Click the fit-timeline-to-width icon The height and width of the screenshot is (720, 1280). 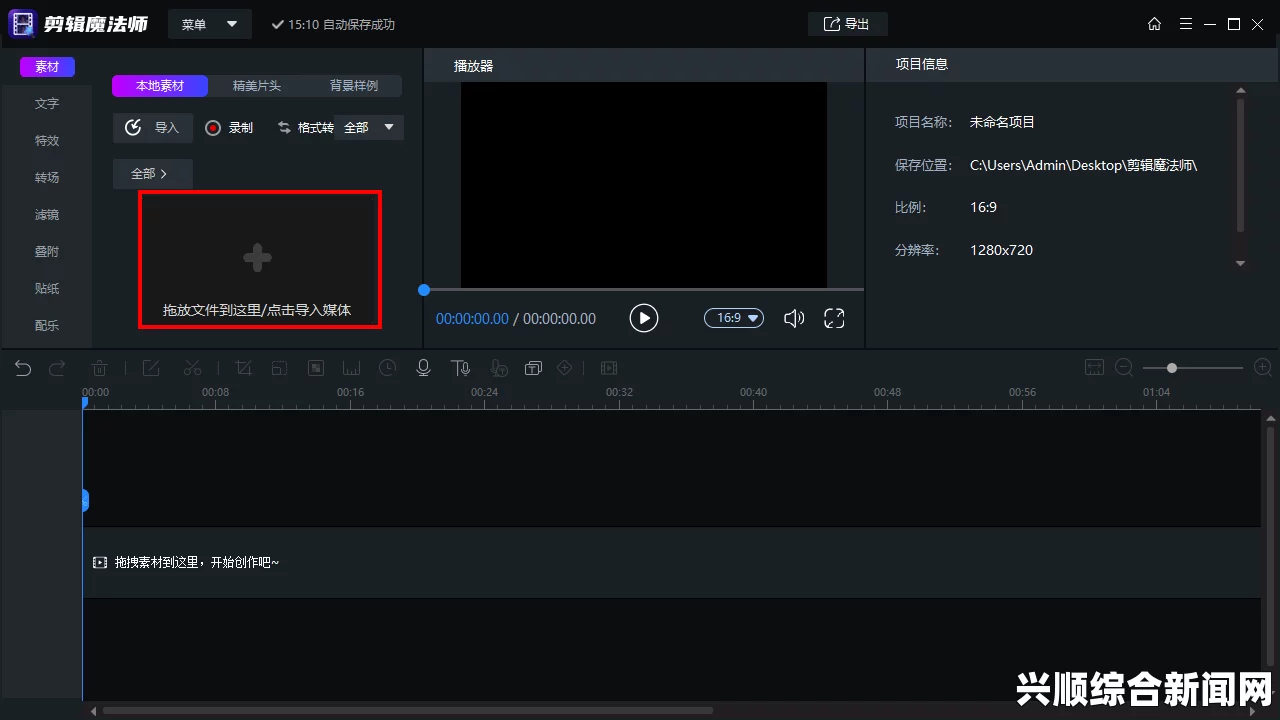(1094, 368)
